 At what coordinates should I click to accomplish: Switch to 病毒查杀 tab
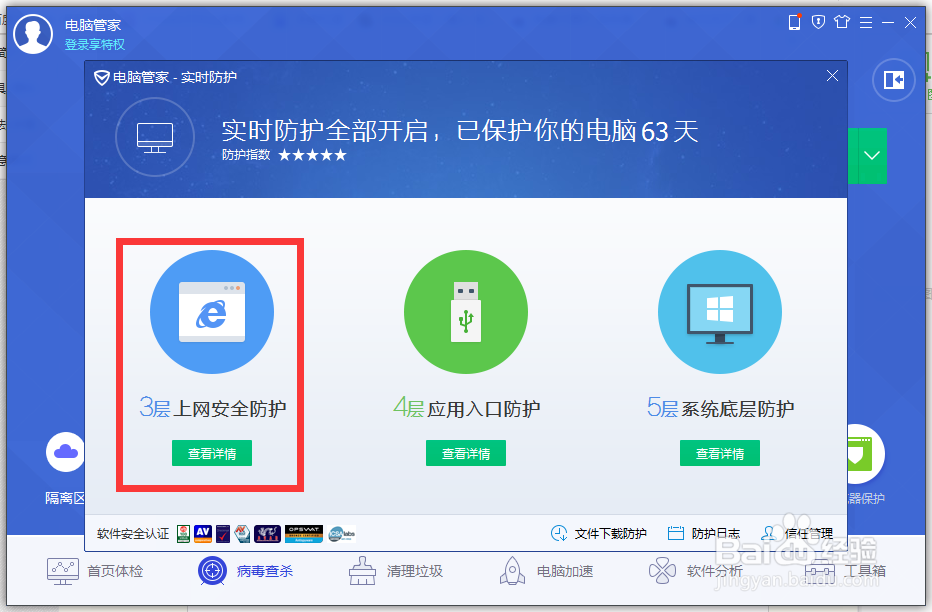[245, 571]
